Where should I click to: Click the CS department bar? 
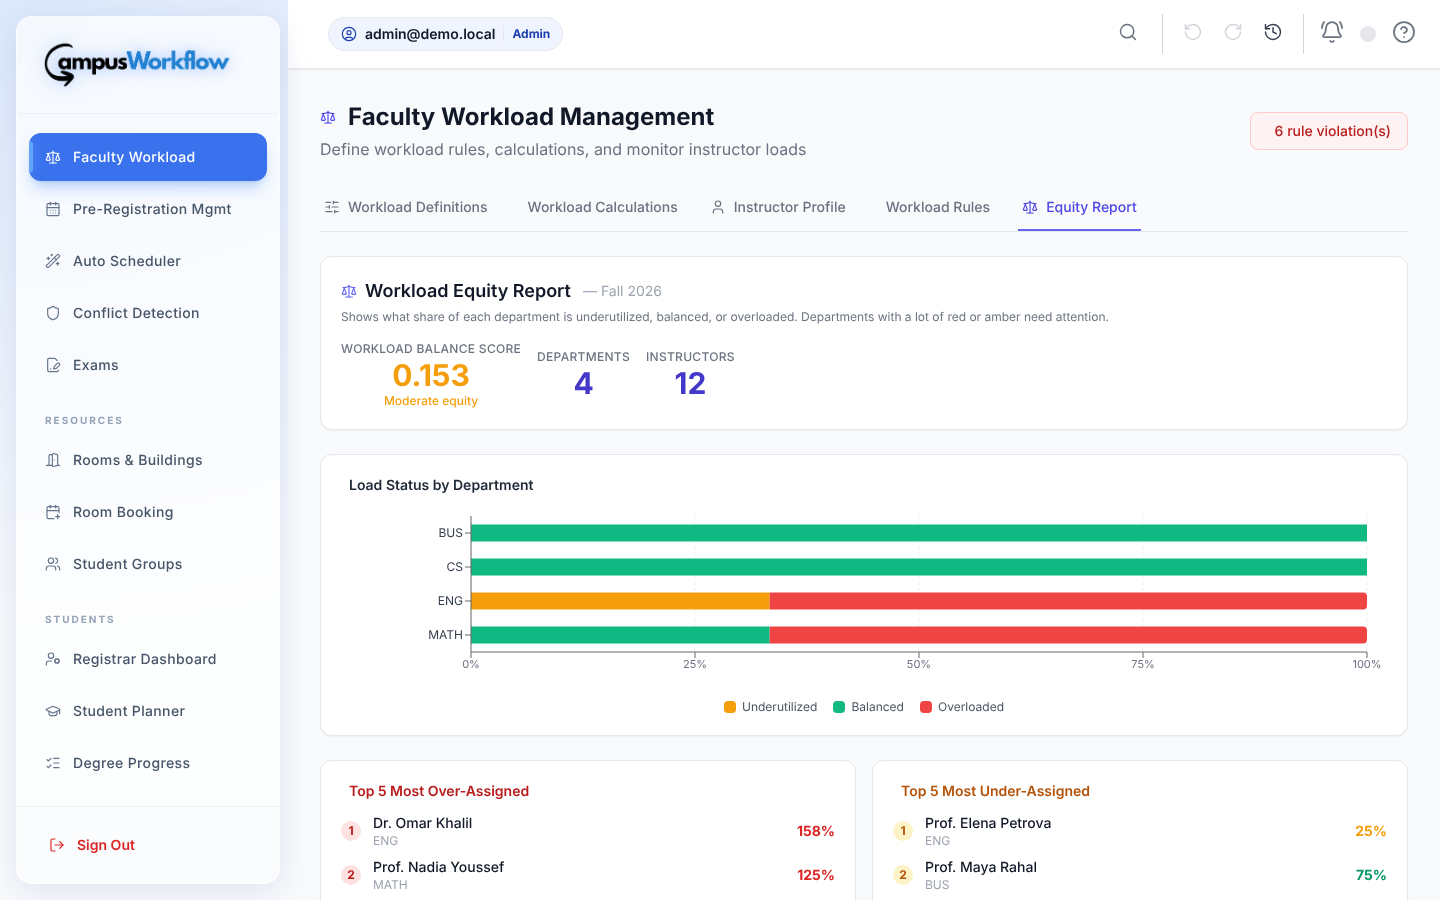[x=919, y=567]
